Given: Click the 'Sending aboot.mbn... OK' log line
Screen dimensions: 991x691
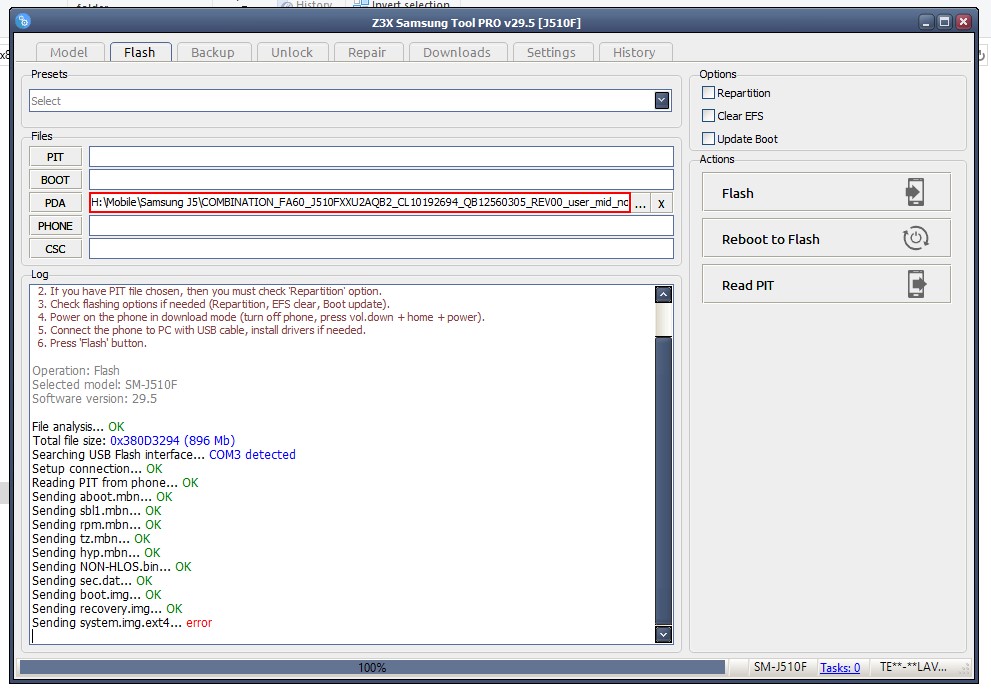Looking at the screenshot, I should click(102, 496).
